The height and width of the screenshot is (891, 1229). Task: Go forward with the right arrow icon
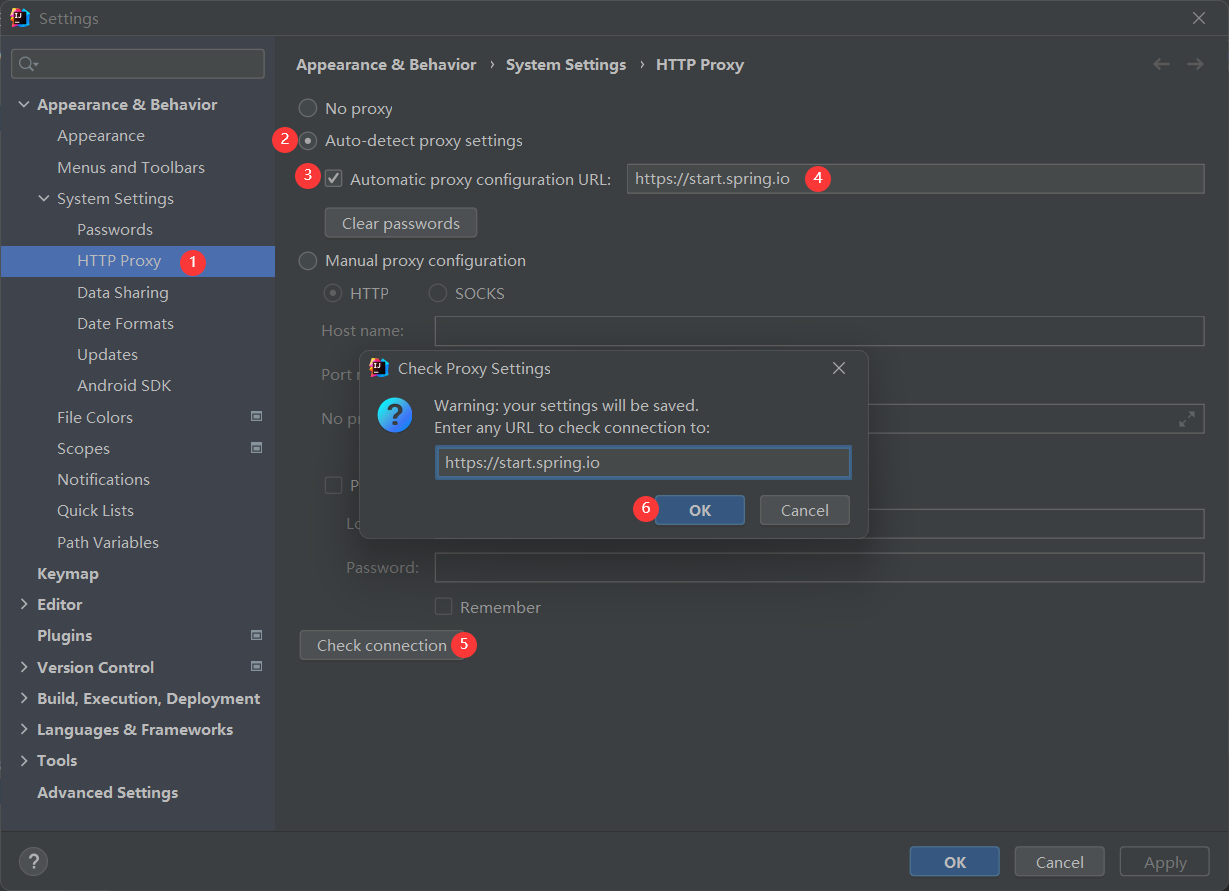click(1195, 64)
